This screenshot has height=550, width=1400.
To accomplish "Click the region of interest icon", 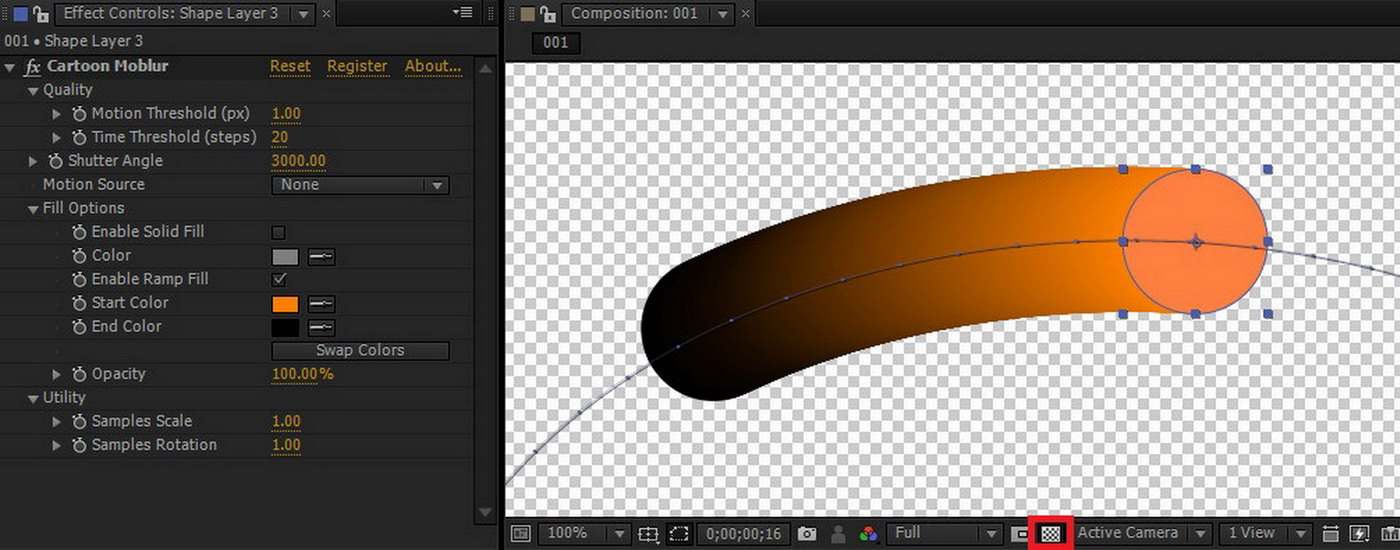I will pos(679,534).
